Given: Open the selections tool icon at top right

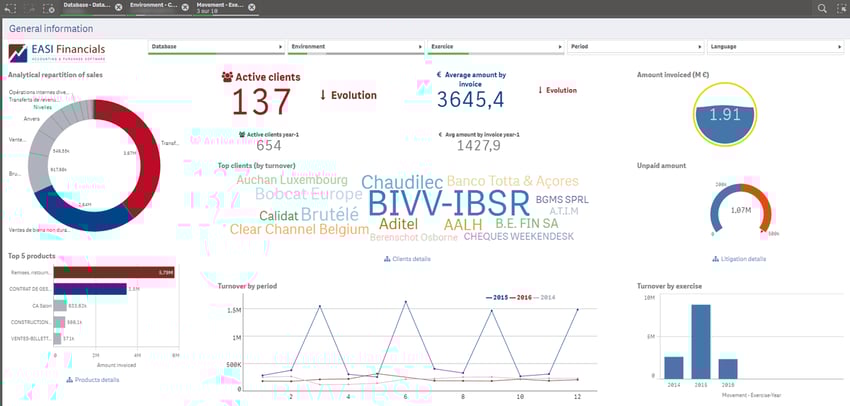Looking at the screenshot, I should tap(841, 8).
